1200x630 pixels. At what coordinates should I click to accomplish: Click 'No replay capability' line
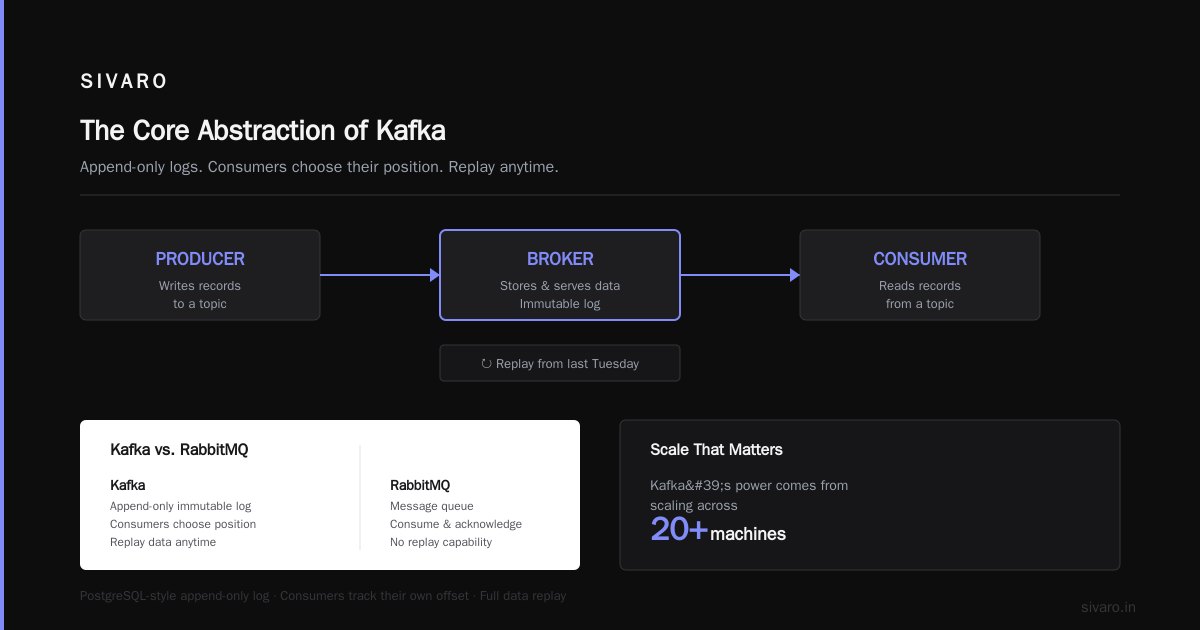[x=441, y=542]
